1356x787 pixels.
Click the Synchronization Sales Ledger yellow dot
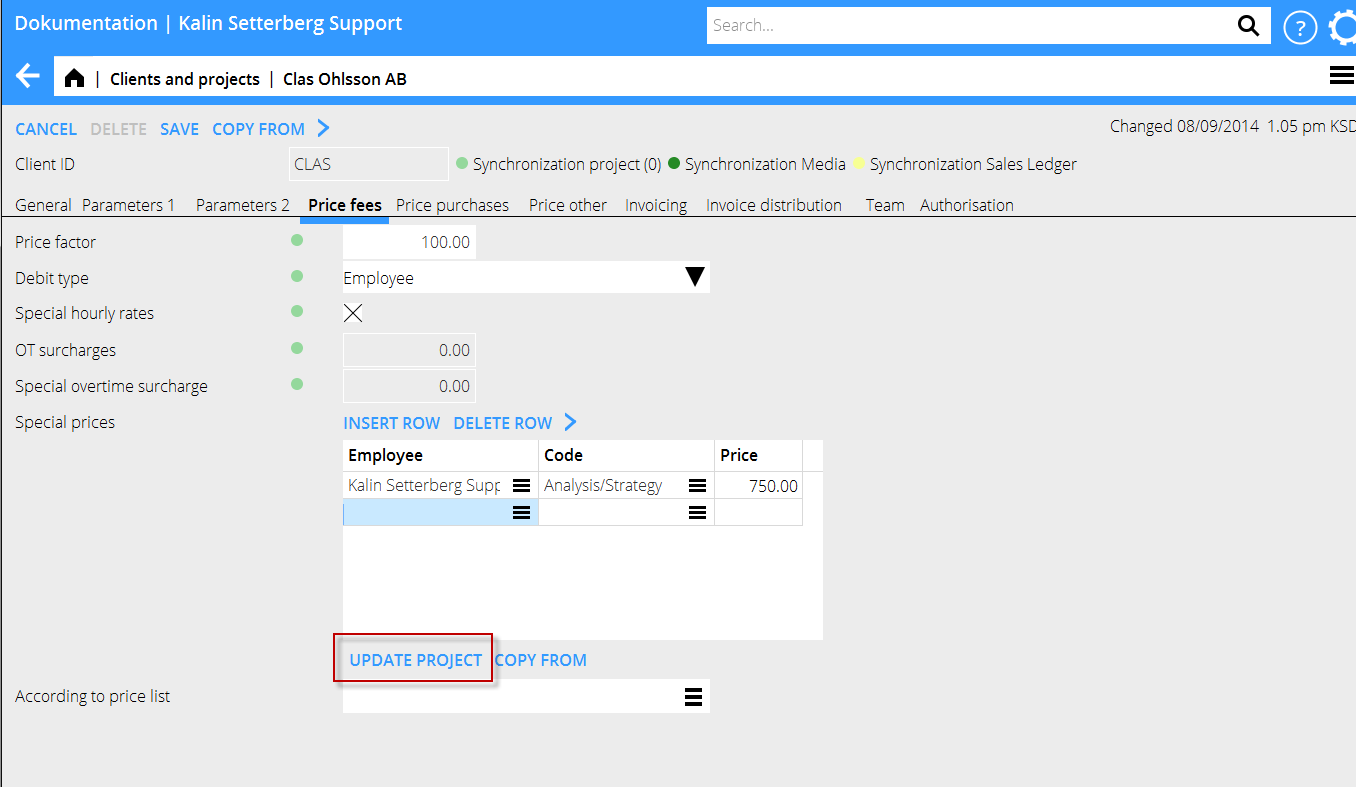(859, 164)
